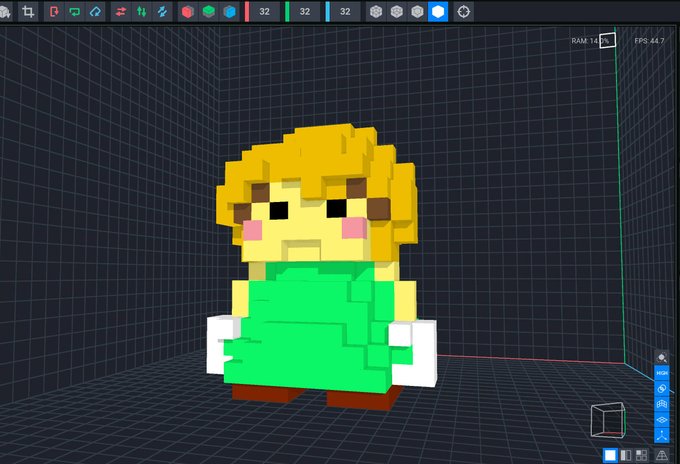Toggle the wall grid display icon
The height and width of the screenshot is (464, 680).
tap(662, 404)
